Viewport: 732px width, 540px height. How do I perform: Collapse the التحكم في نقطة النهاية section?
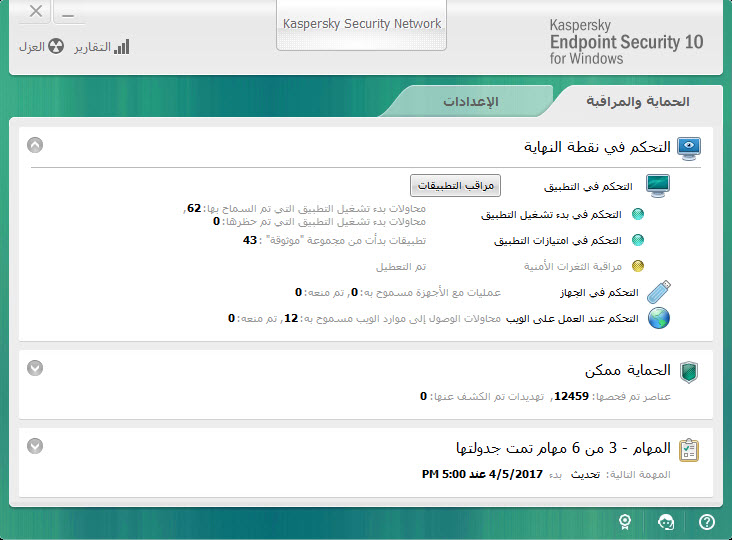[x=35, y=145]
